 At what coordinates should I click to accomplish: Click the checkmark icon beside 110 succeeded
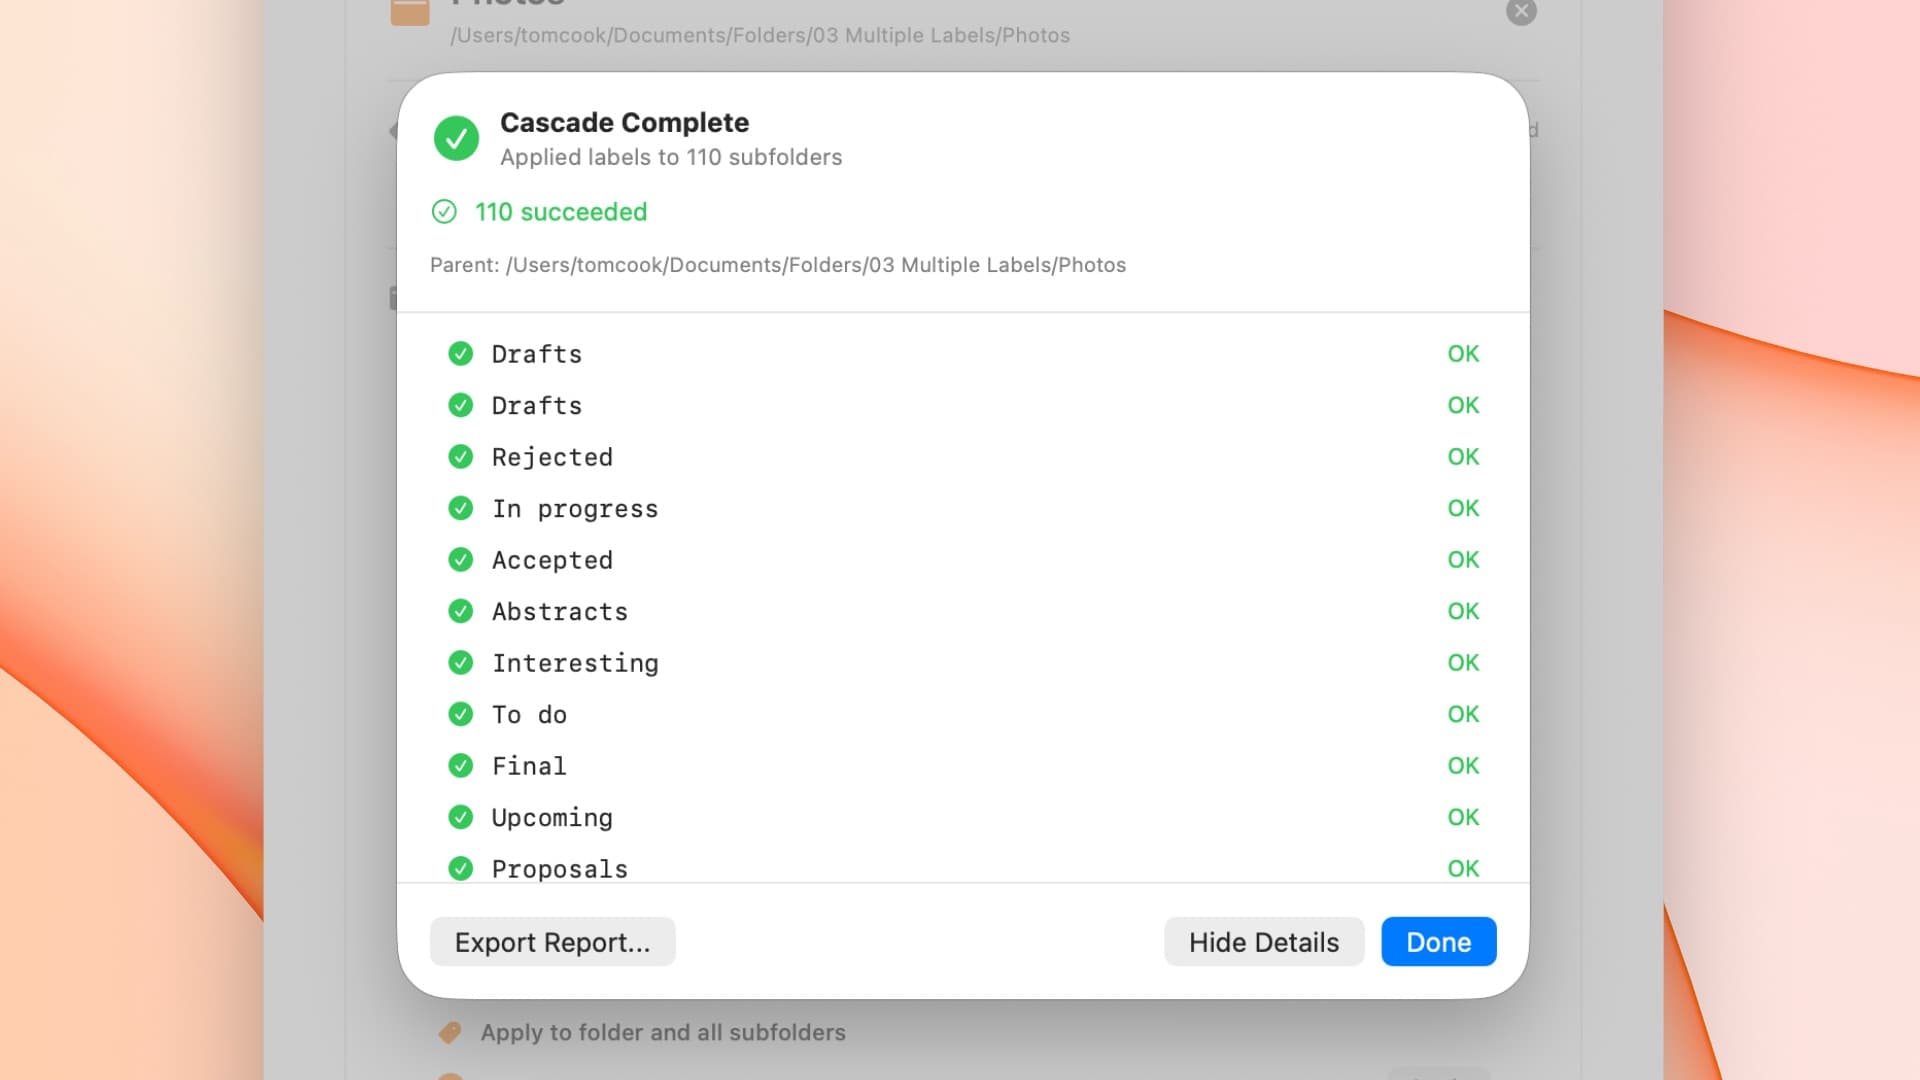(444, 212)
